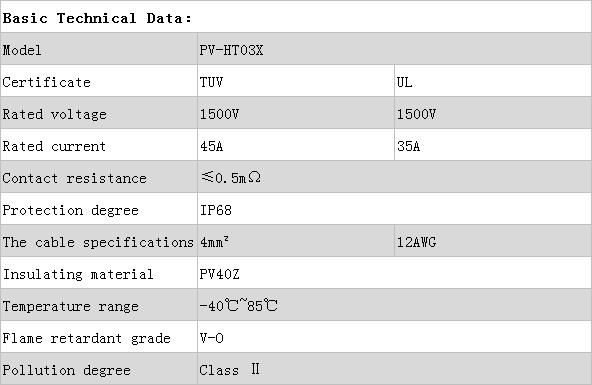Select the cable specifications label
The image size is (592, 385).
click(x=99, y=241)
